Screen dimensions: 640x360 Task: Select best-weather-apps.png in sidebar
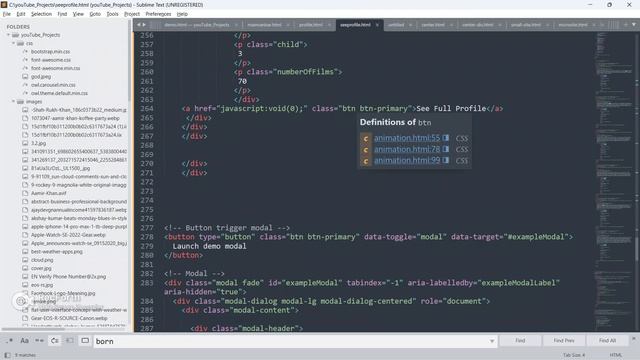coord(57,251)
